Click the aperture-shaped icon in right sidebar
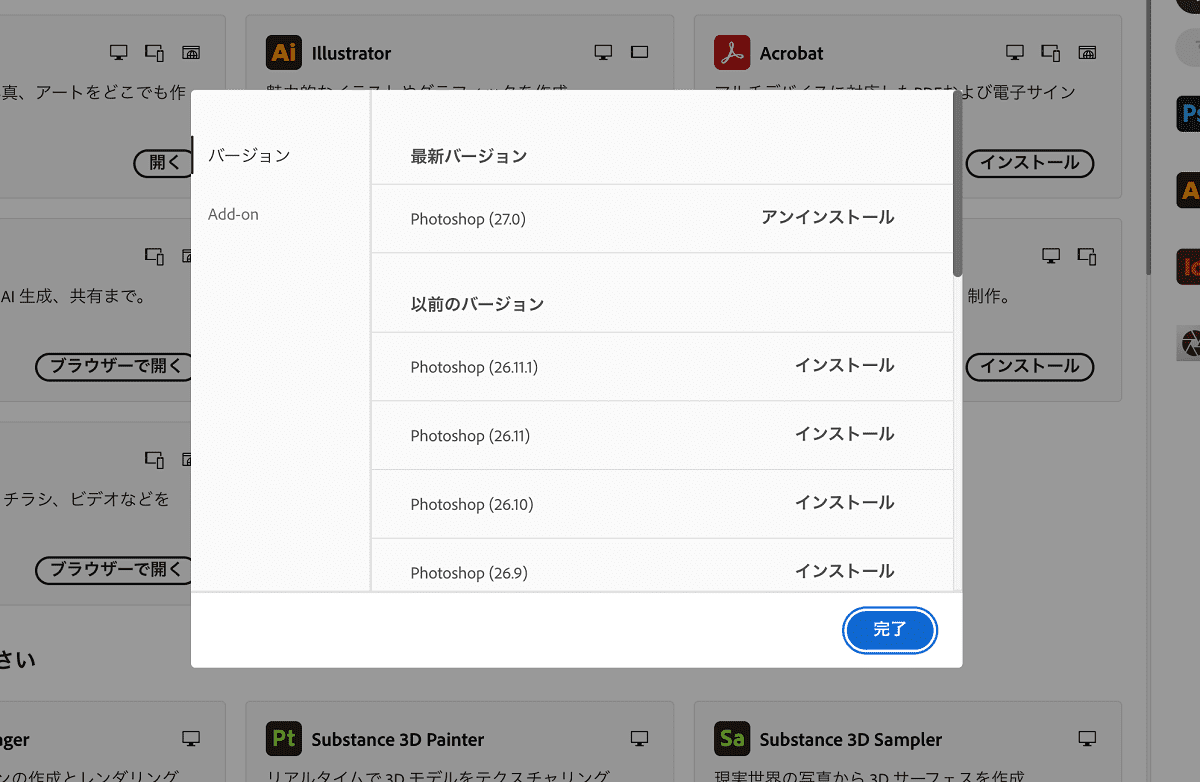 pyautogui.click(x=1189, y=343)
